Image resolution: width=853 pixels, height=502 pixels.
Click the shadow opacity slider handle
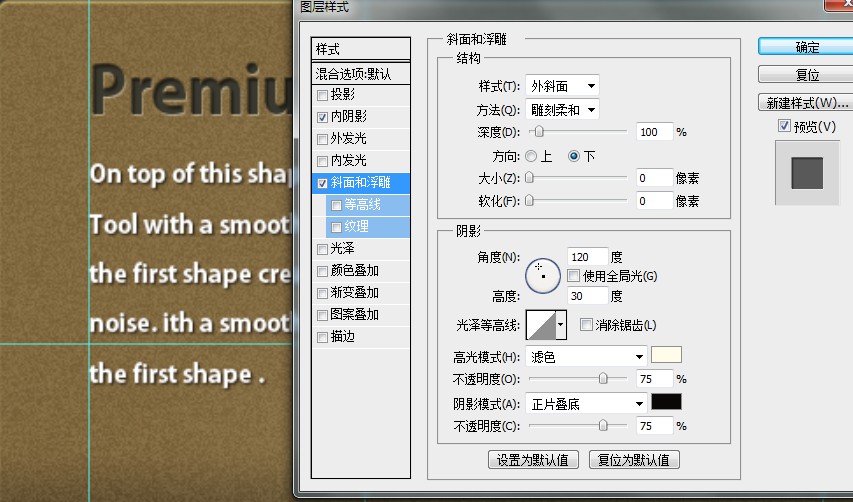pyautogui.click(x=603, y=425)
